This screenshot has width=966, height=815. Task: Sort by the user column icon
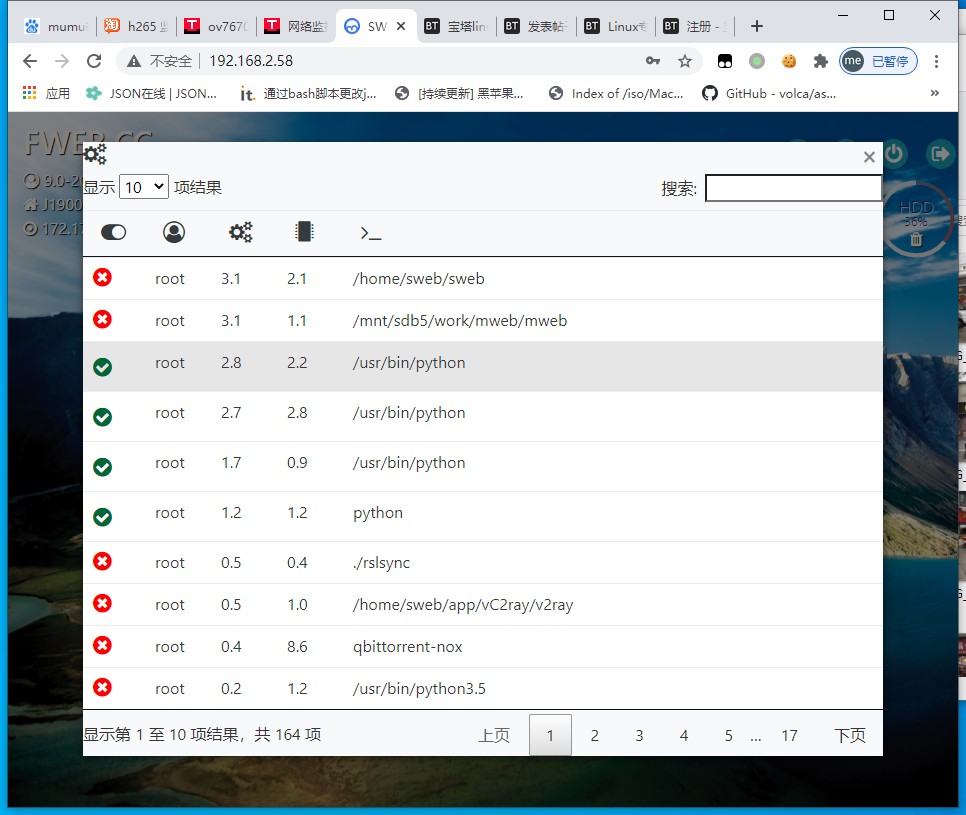[x=174, y=232]
